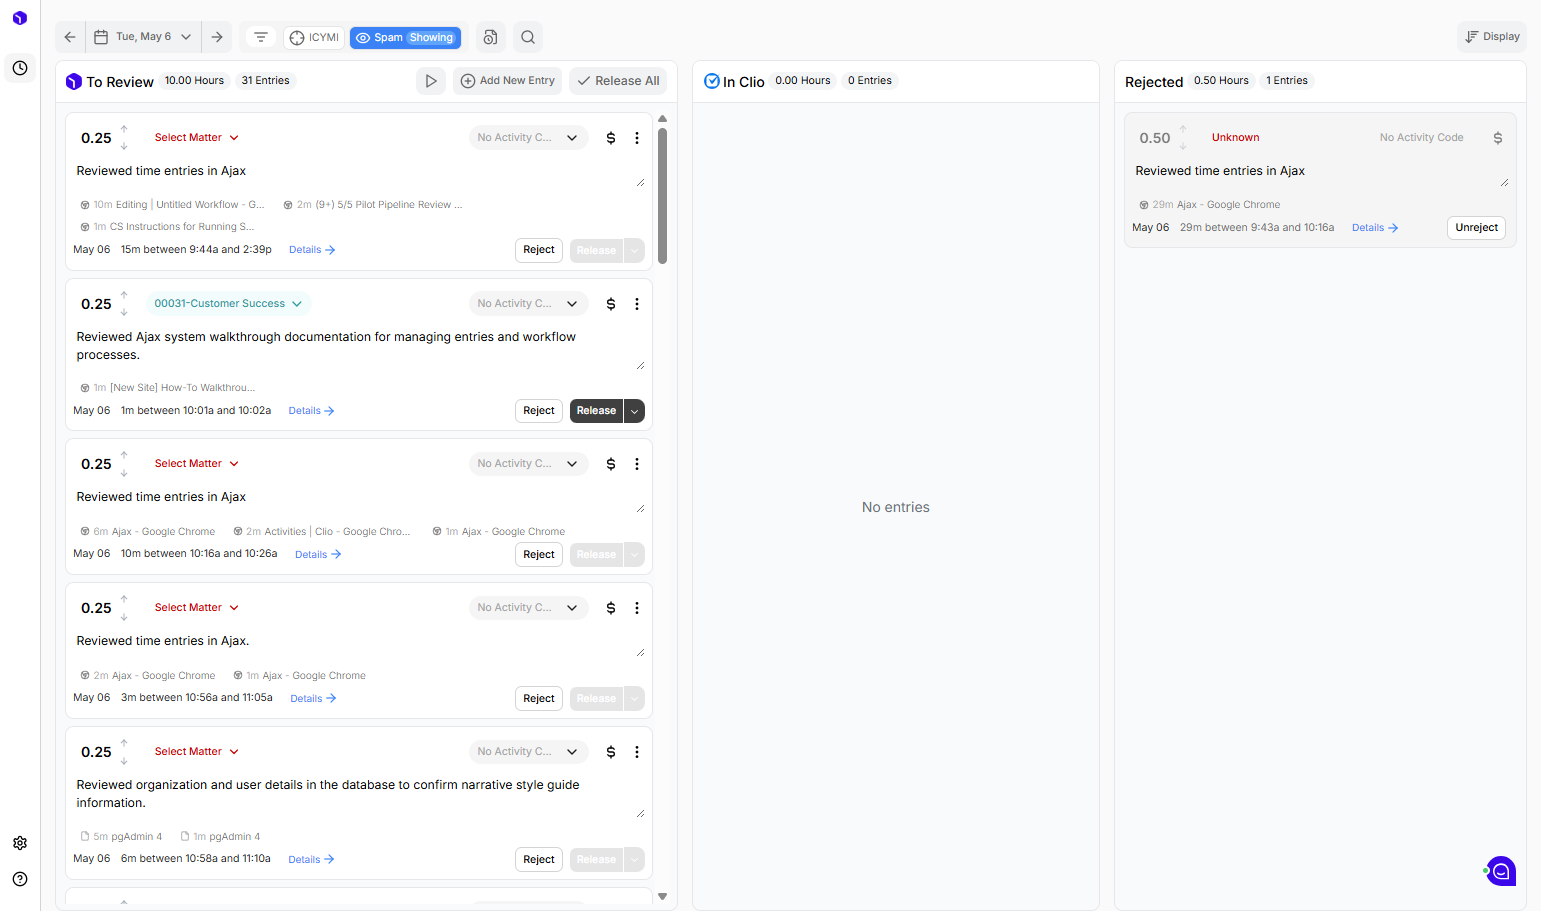Reject the 10:56a–11:05a entry
This screenshot has height=911, width=1541.
539,699
